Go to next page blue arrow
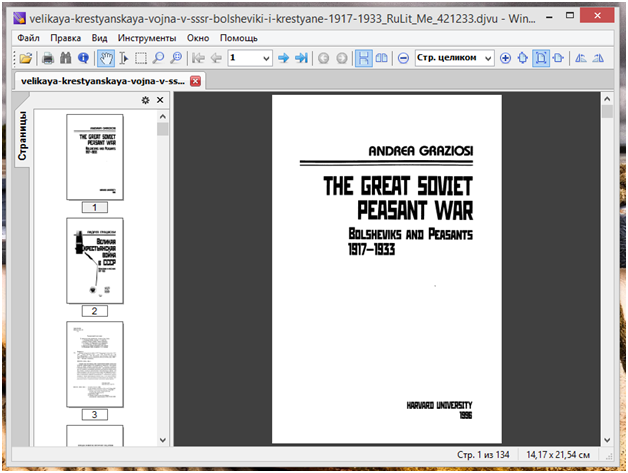Image resolution: width=628 pixels, height=473 pixels. (x=284, y=58)
